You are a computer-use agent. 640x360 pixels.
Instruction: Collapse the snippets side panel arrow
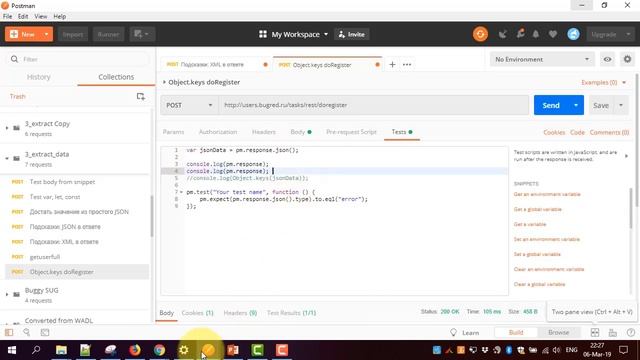(x=627, y=156)
